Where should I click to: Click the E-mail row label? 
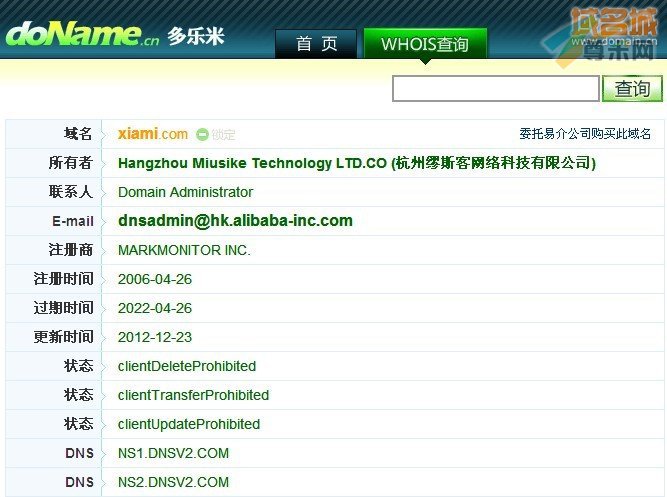[x=73, y=221]
